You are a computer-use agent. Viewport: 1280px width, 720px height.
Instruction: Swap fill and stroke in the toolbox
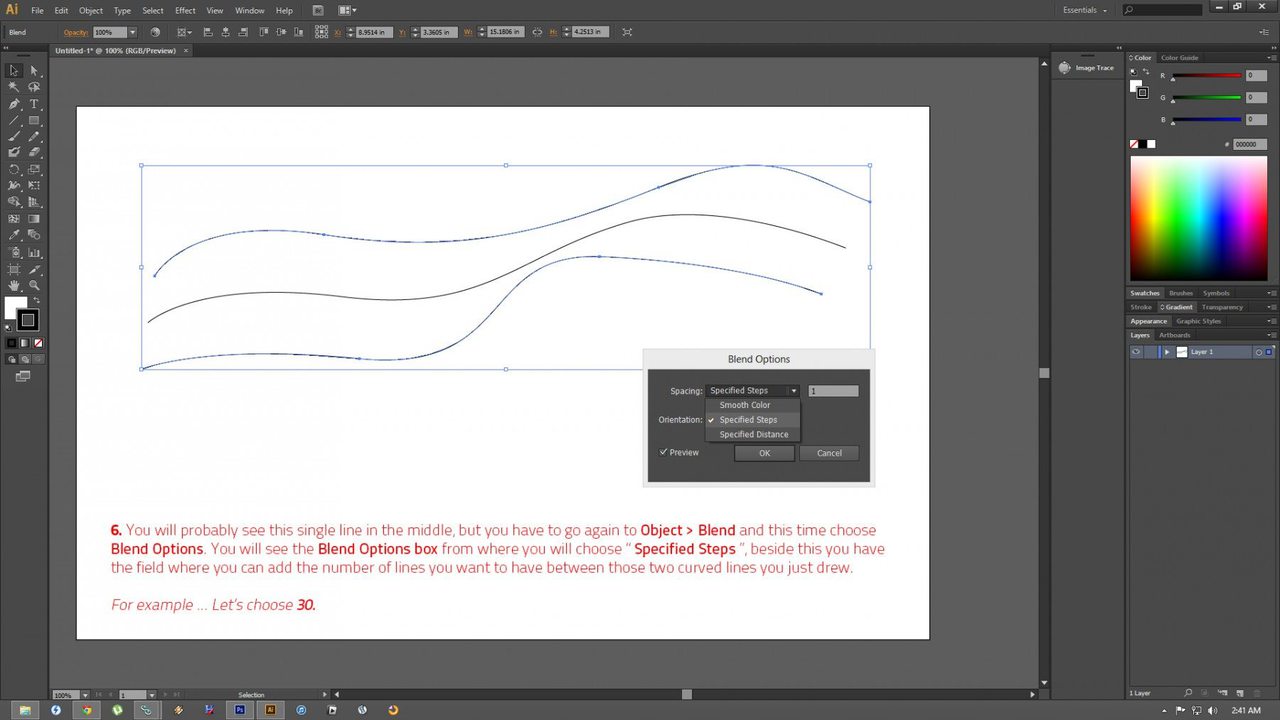point(37,300)
